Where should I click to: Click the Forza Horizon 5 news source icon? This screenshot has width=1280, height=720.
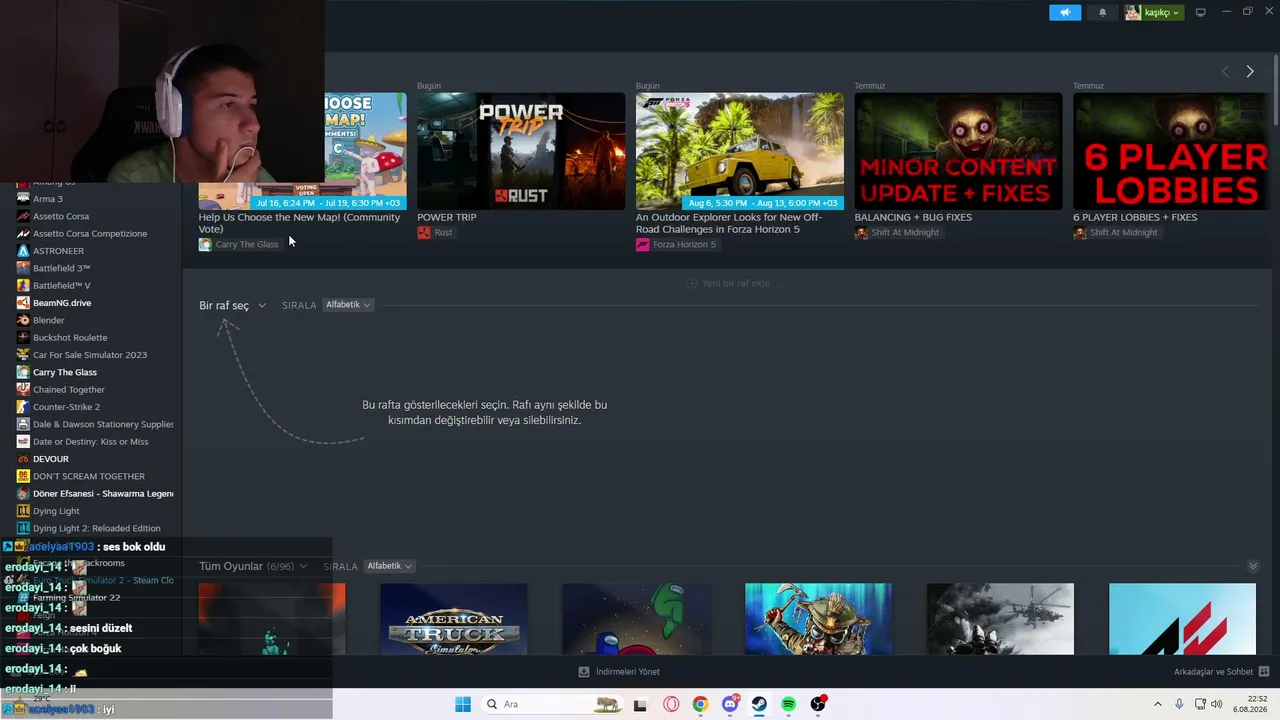pyautogui.click(x=643, y=245)
